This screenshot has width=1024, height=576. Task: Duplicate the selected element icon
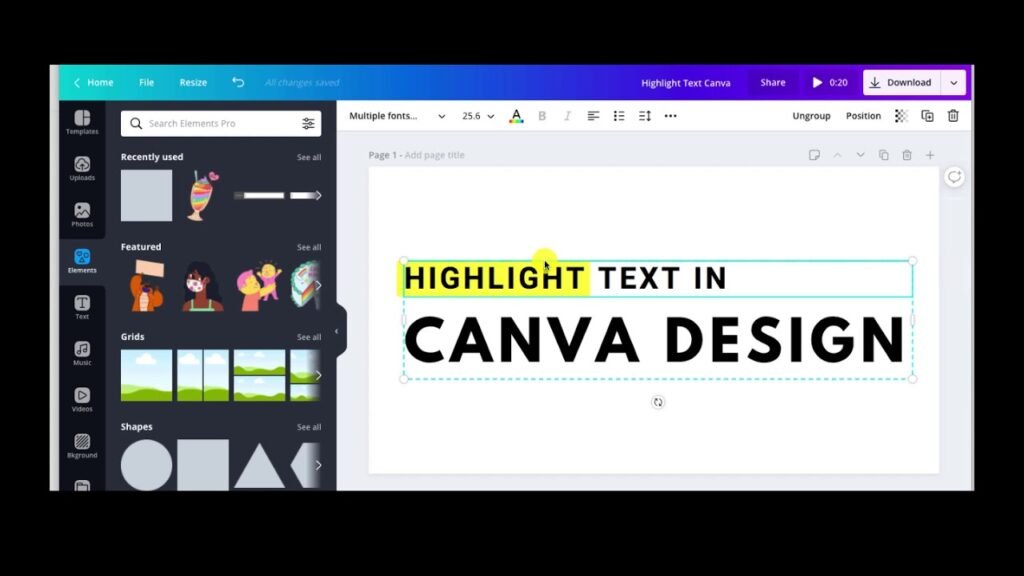tap(927, 116)
